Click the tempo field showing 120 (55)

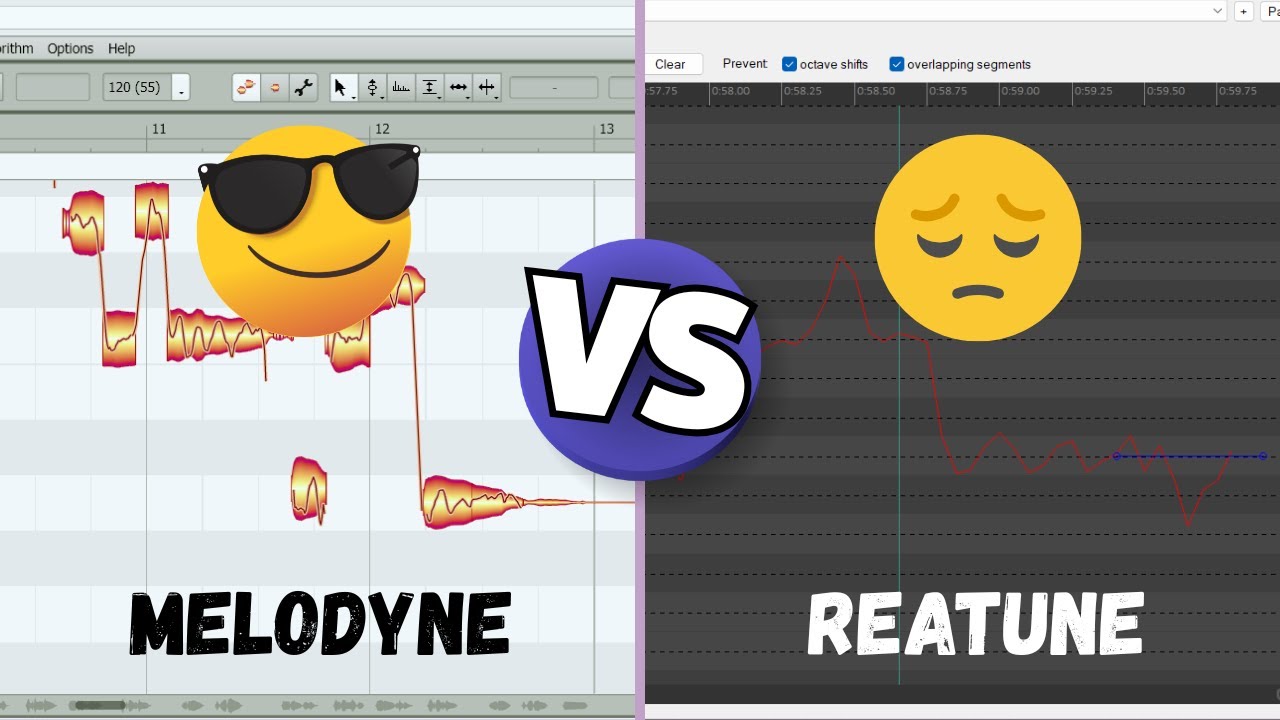pos(136,87)
